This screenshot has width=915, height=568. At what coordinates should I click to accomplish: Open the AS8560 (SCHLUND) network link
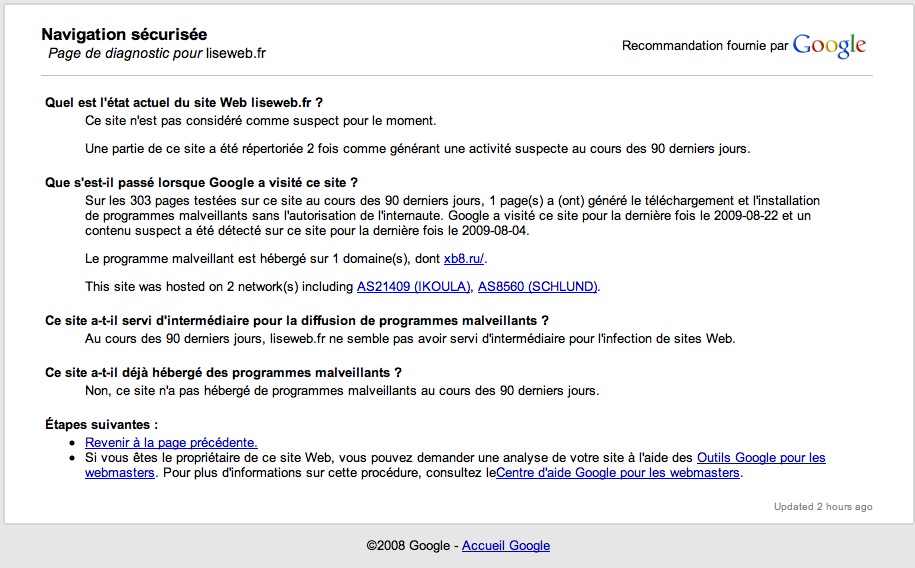pyautogui.click(x=538, y=287)
